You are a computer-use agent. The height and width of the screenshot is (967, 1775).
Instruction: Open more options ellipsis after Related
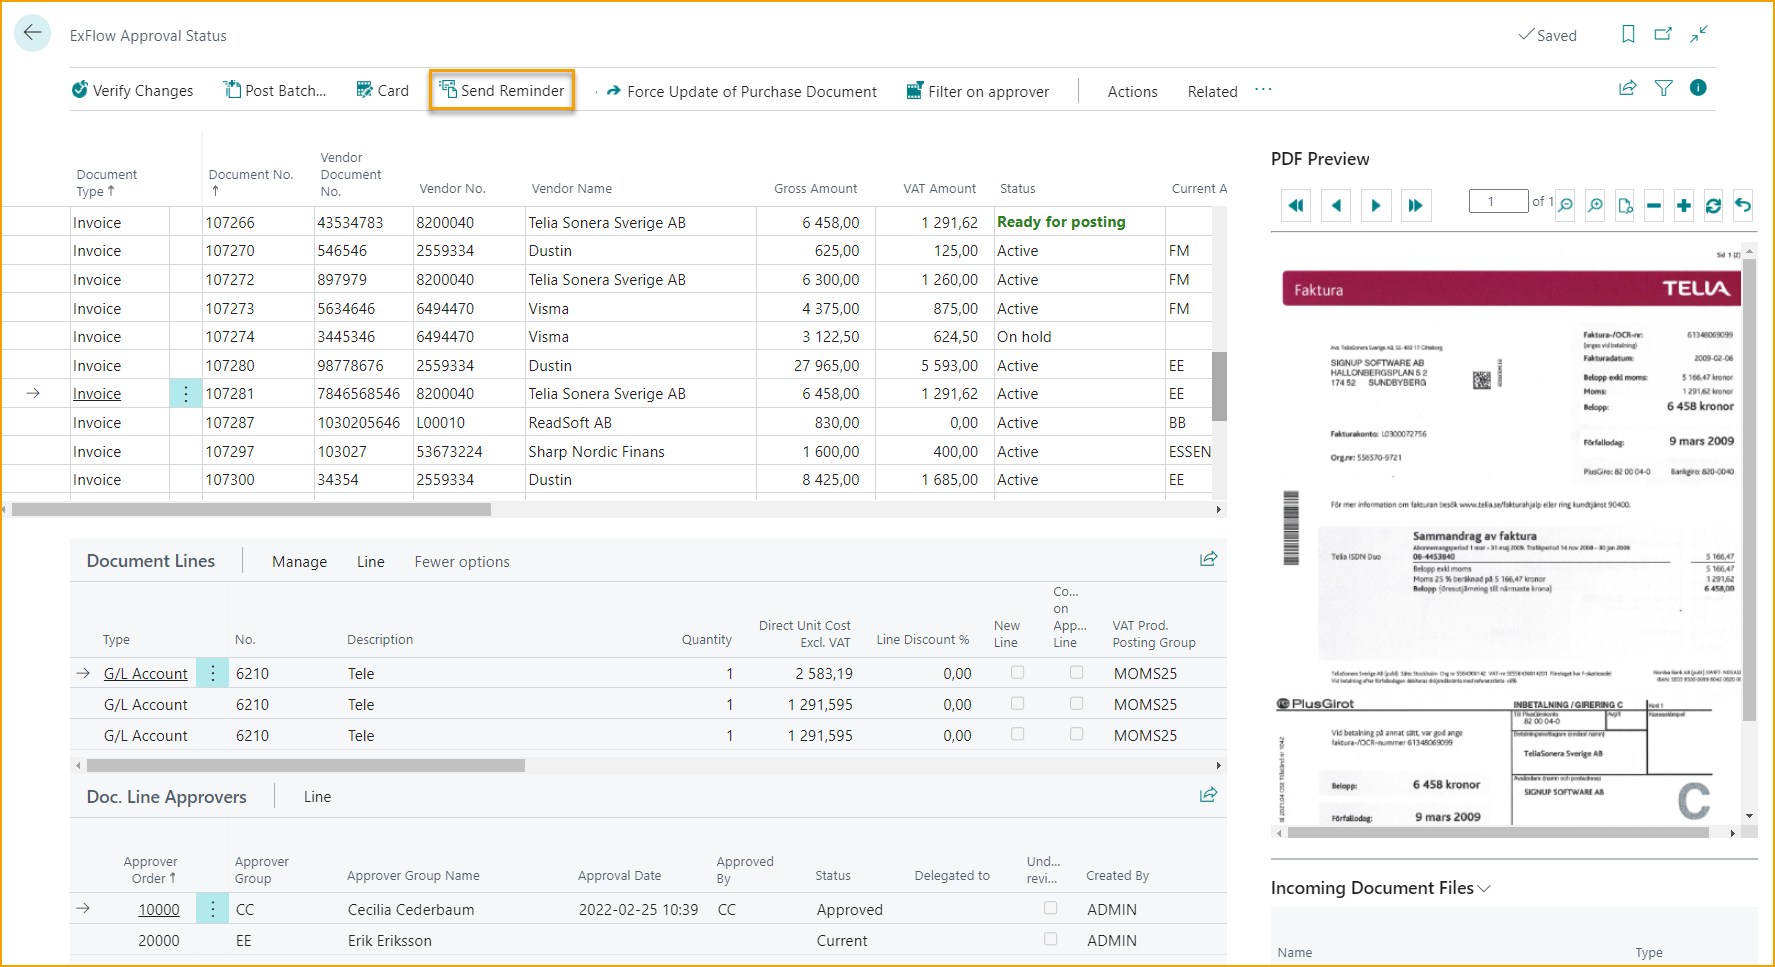click(1263, 90)
